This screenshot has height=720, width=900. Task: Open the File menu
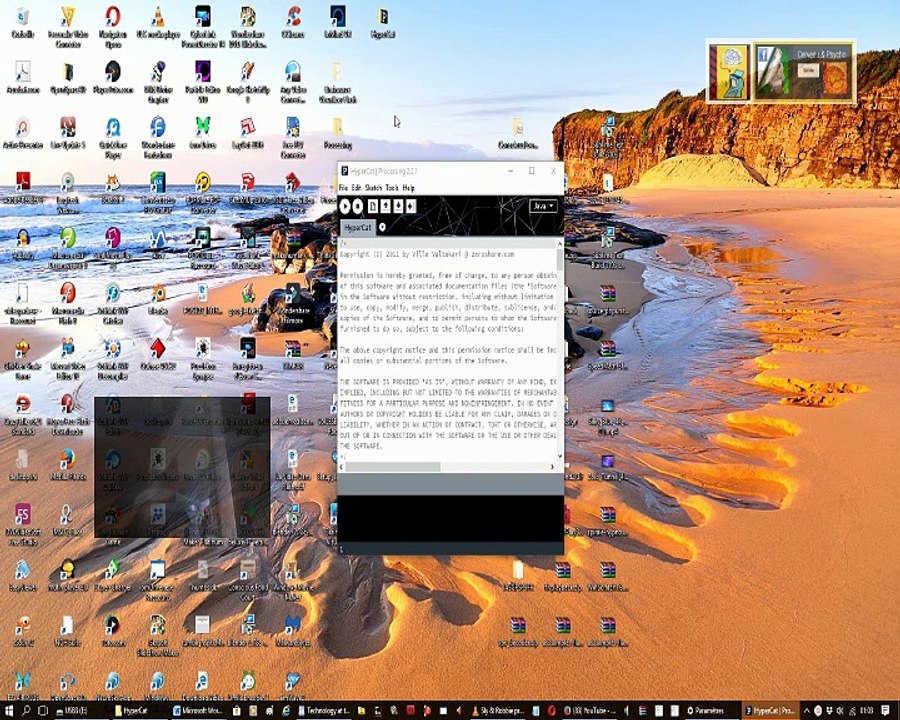(x=343, y=188)
